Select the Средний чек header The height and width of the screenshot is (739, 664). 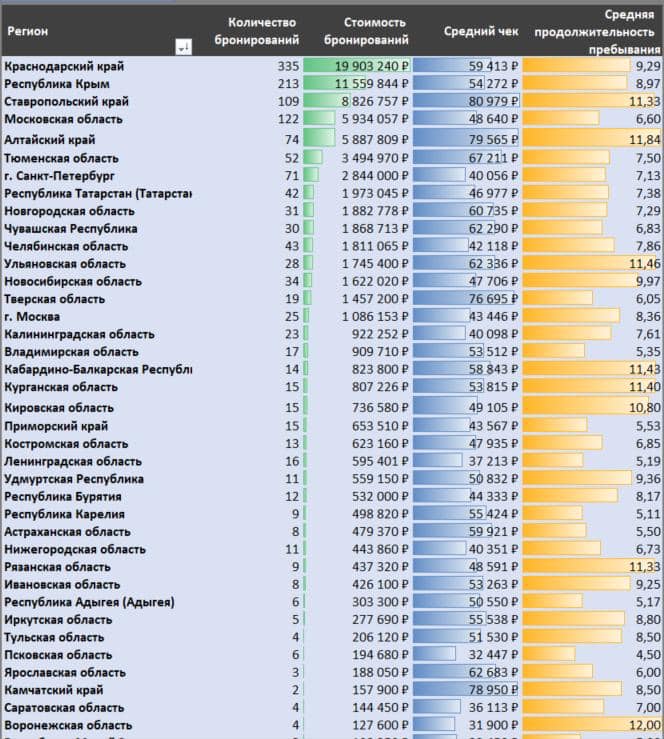(481, 32)
